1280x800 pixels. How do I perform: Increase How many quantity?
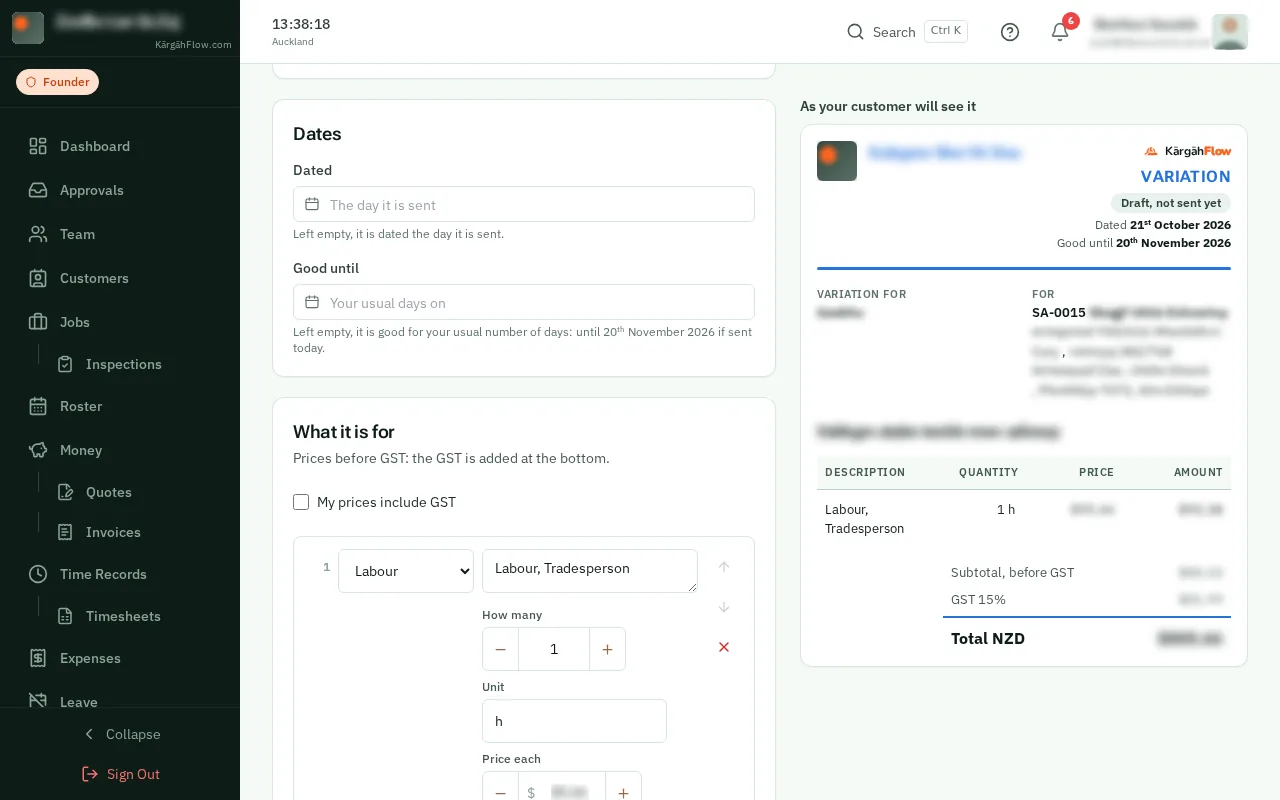[x=607, y=649]
